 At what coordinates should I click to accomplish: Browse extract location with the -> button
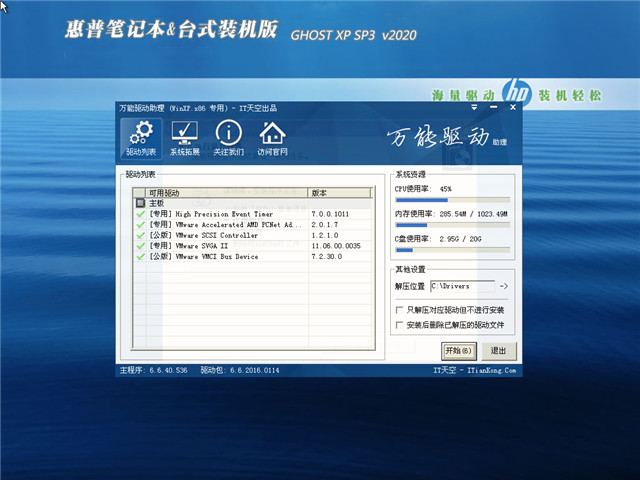504,286
